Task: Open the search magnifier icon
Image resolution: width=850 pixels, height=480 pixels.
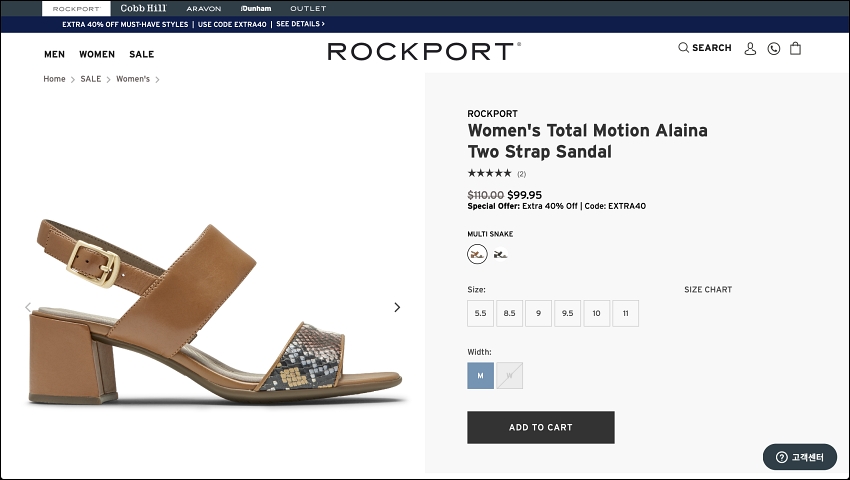Action: pyautogui.click(x=683, y=48)
